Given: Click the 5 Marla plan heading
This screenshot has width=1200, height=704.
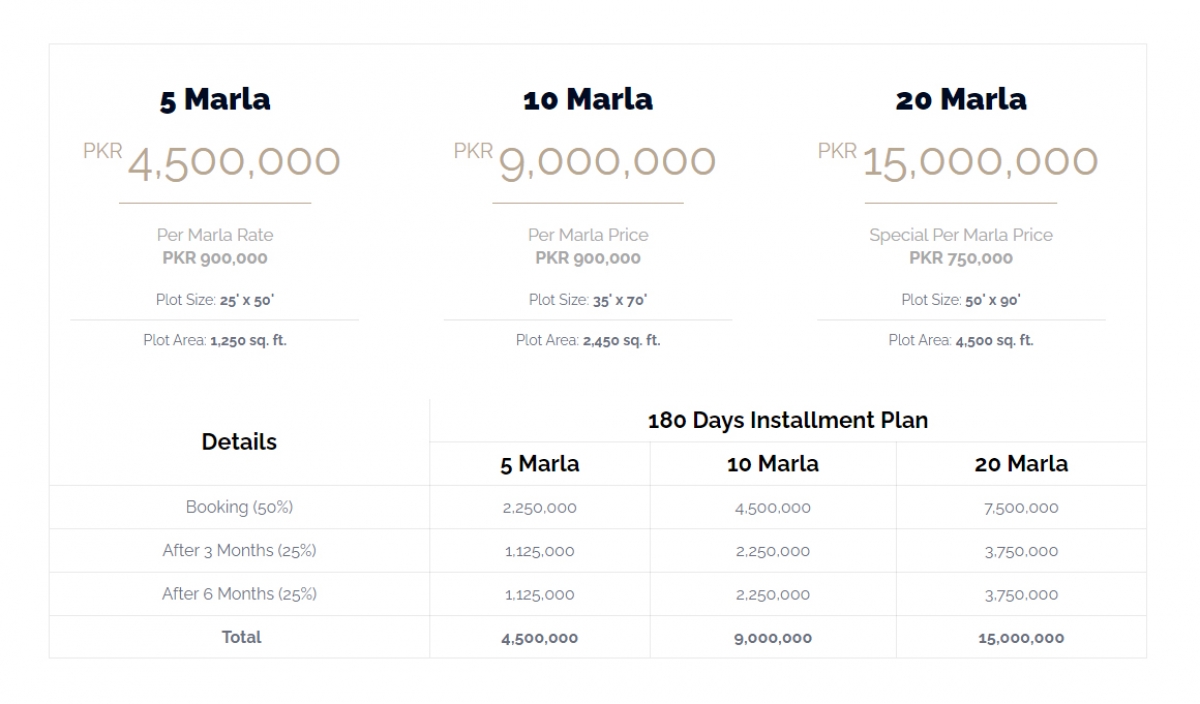Looking at the screenshot, I should click(x=215, y=99).
